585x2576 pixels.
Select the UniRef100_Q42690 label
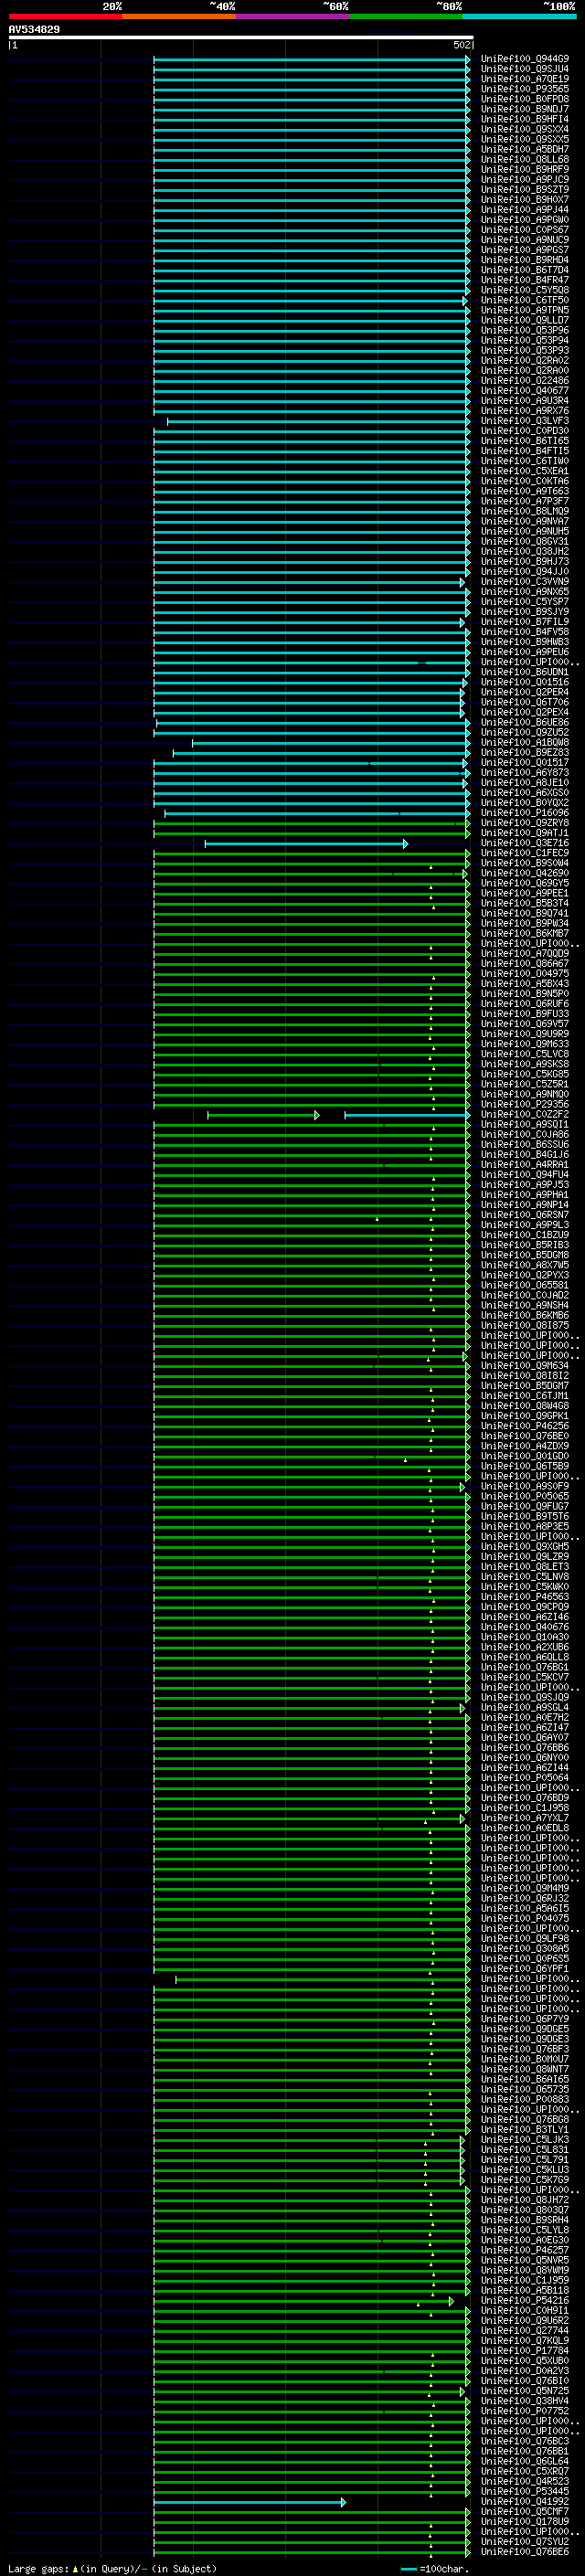click(x=525, y=873)
